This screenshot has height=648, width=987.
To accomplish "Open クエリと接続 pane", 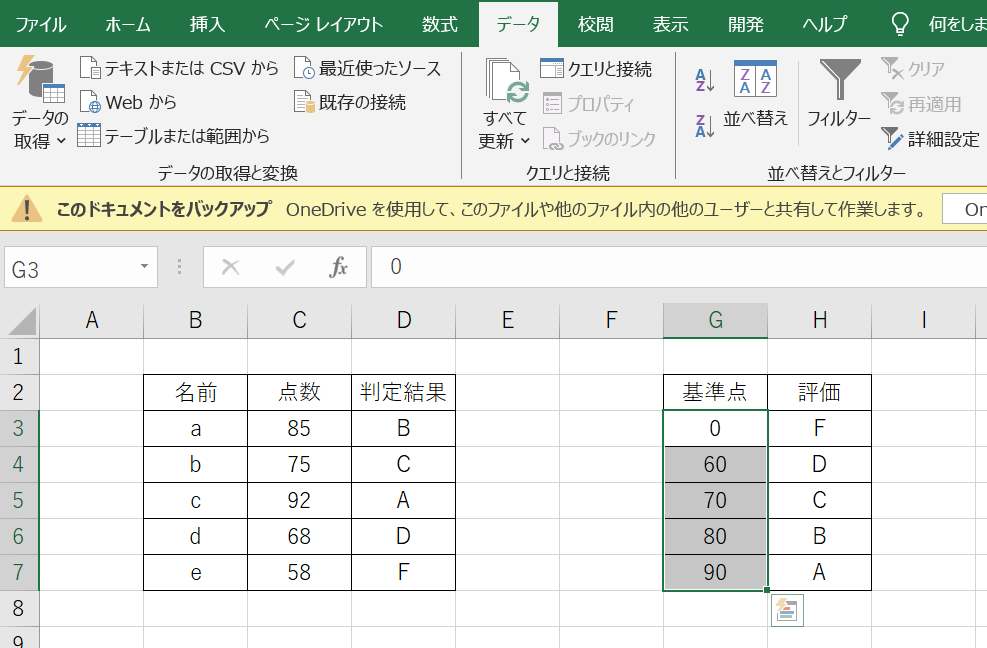I will point(596,69).
